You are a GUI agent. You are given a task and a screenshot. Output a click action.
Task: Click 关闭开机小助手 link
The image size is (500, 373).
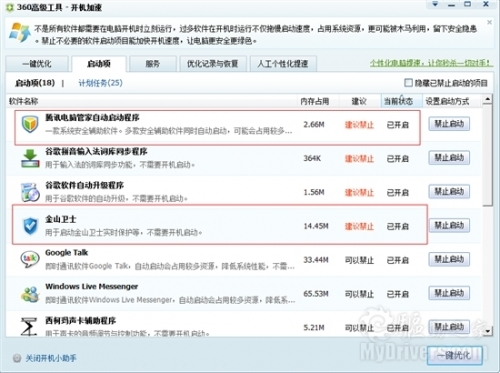pos(51,358)
